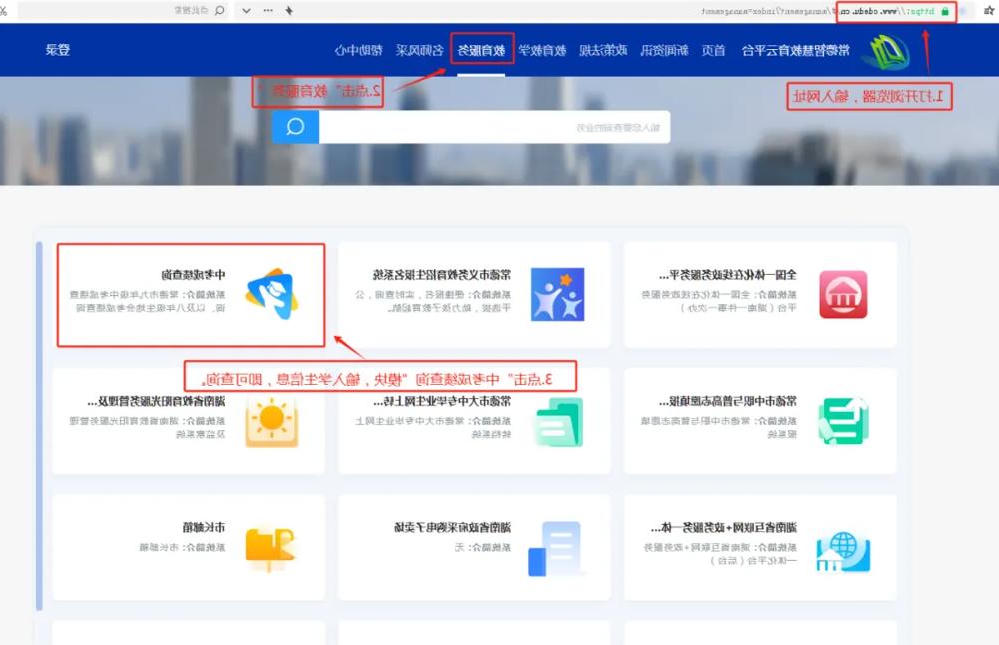Open the 常德市中职与普高志愿填报 card title

click(x=728, y=402)
